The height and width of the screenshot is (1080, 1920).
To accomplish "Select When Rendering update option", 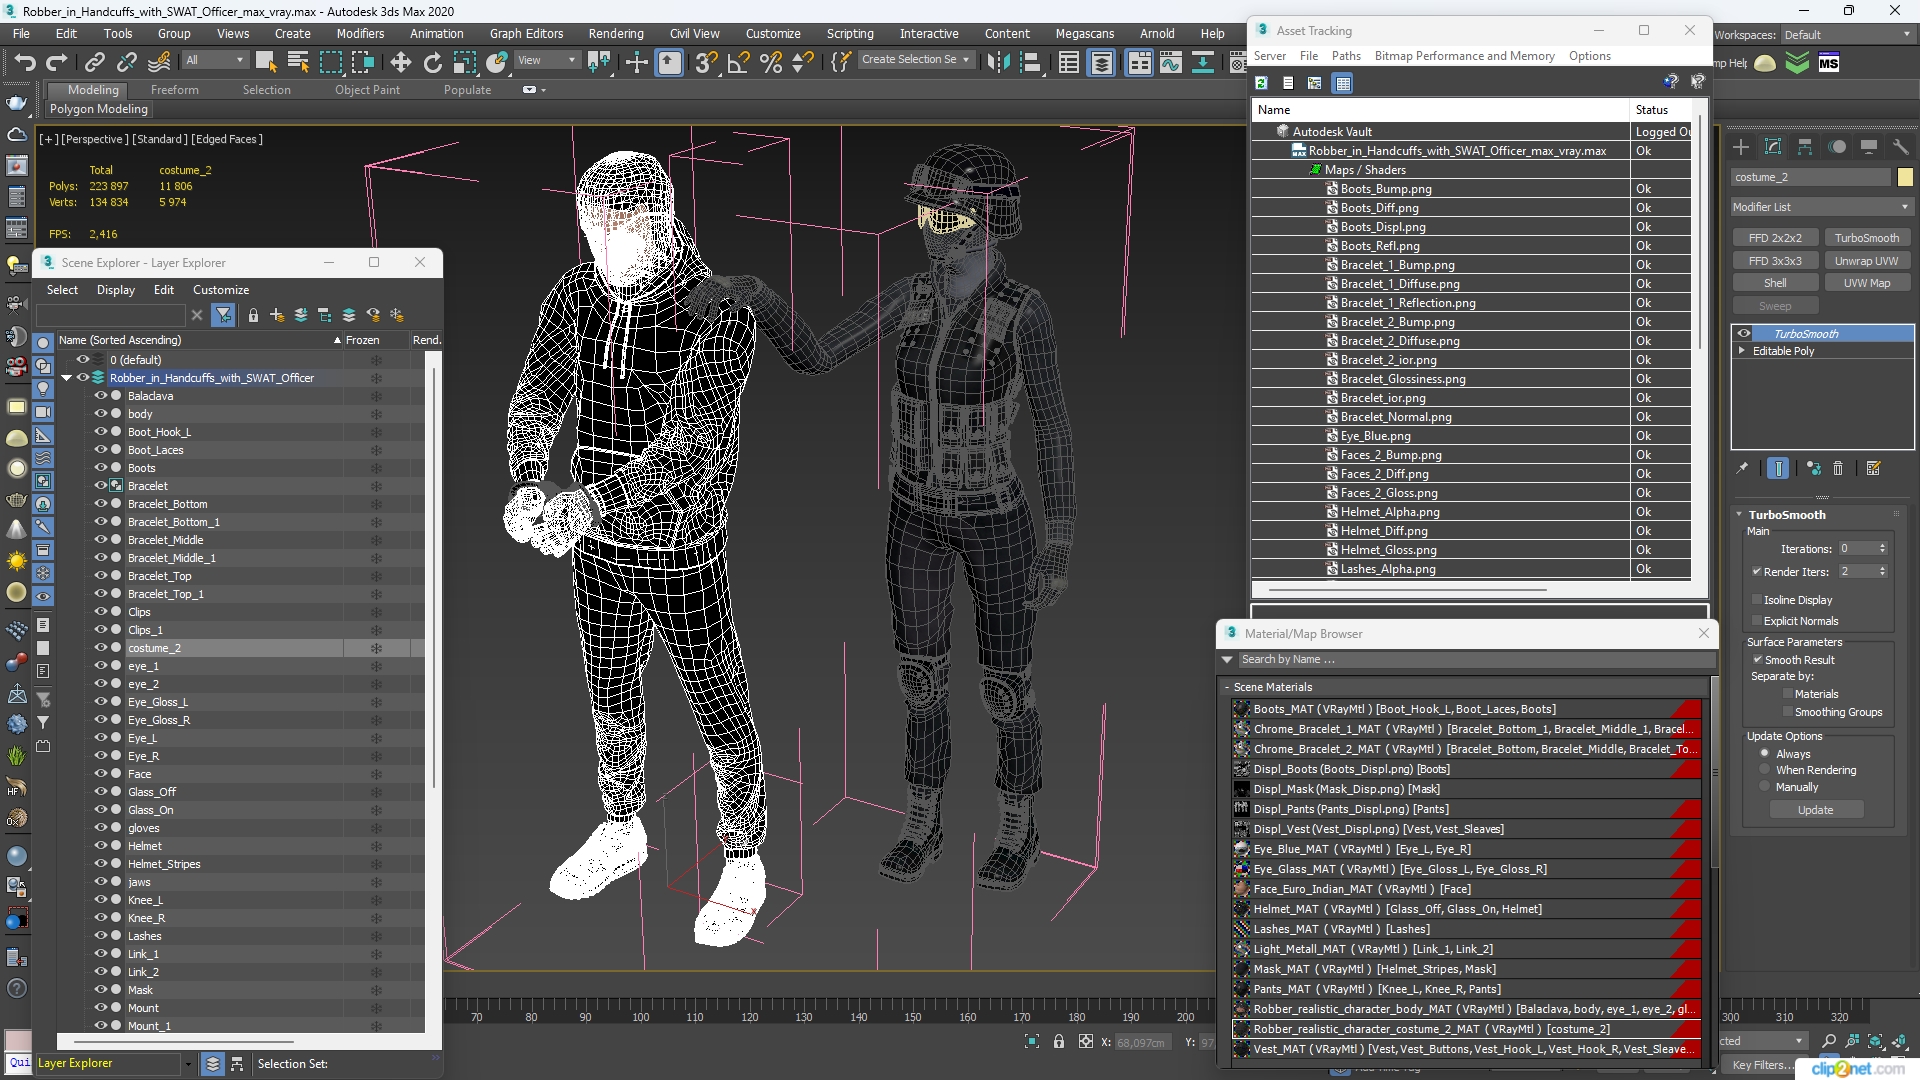I will point(1765,770).
